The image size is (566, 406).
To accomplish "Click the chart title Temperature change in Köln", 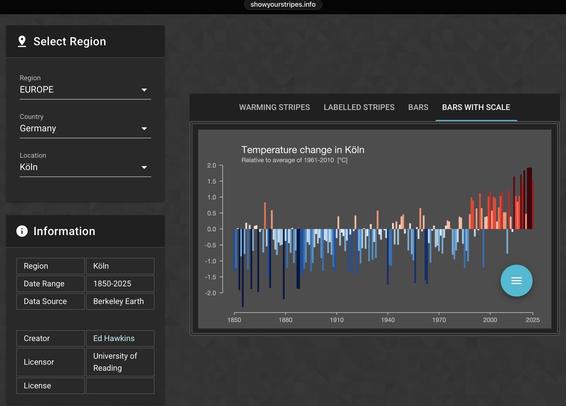I will coord(302,150).
